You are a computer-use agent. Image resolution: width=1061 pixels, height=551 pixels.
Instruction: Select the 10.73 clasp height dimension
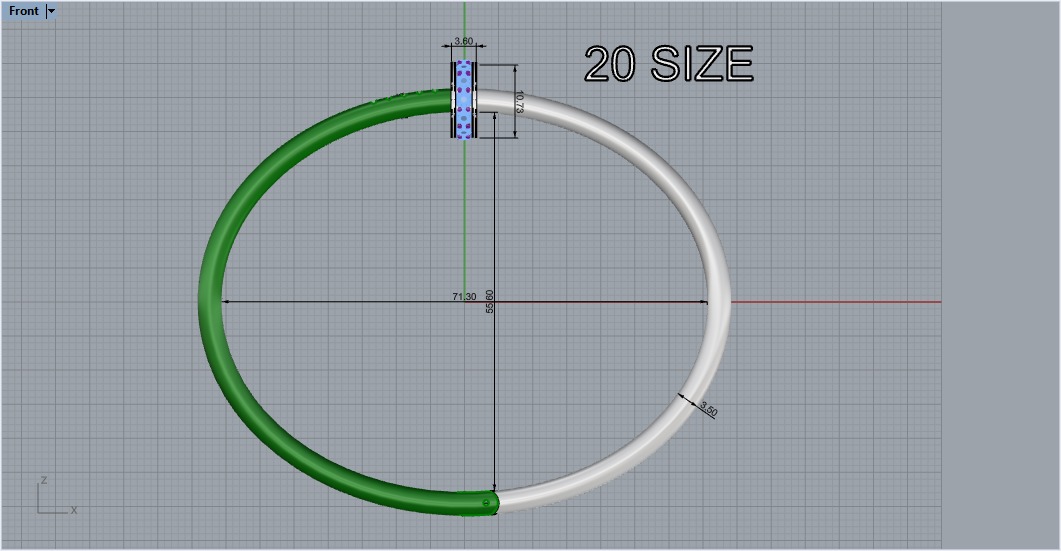coord(520,102)
